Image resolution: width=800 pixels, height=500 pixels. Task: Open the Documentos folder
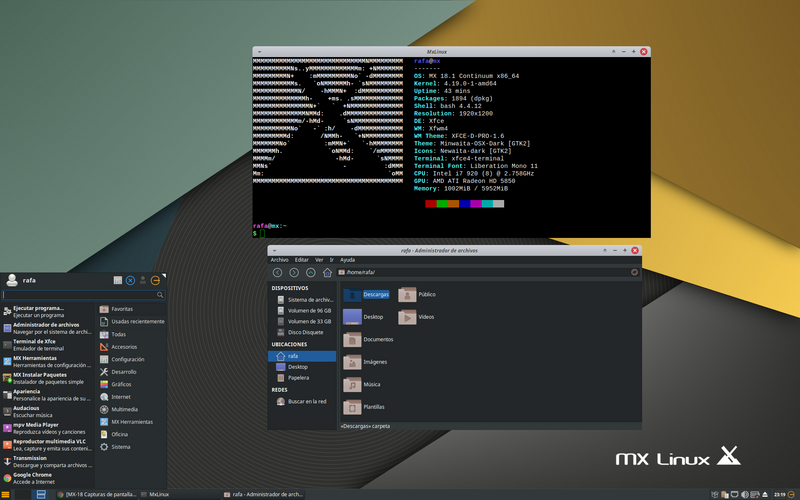click(368, 339)
